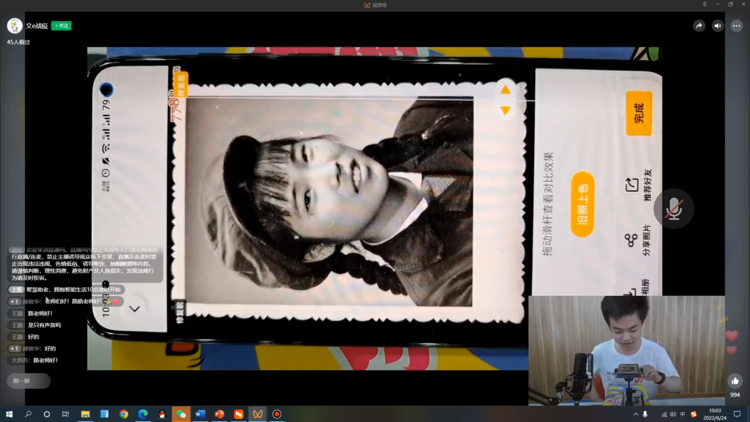Click the chat input box 聊一聊

coord(28,381)
